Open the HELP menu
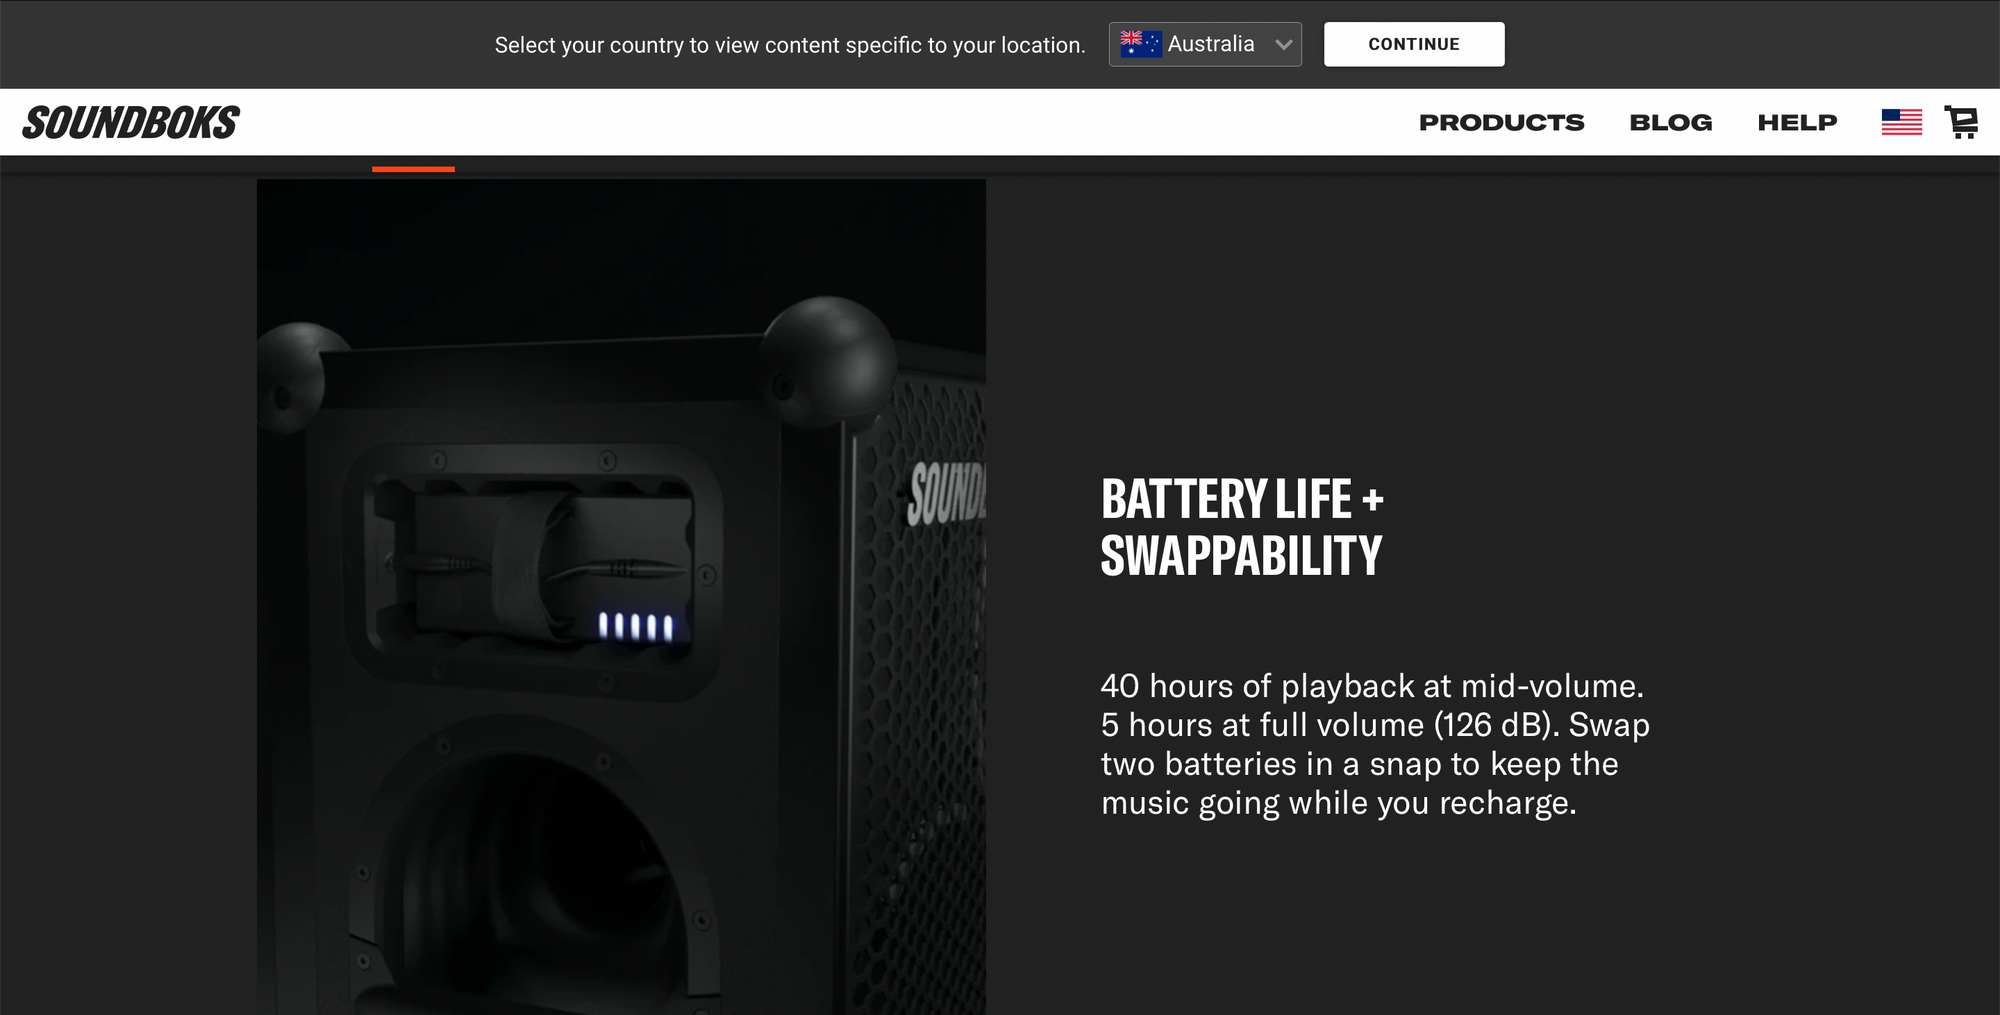This screenshot has height=1015, width=2000. coord(1798,122)
